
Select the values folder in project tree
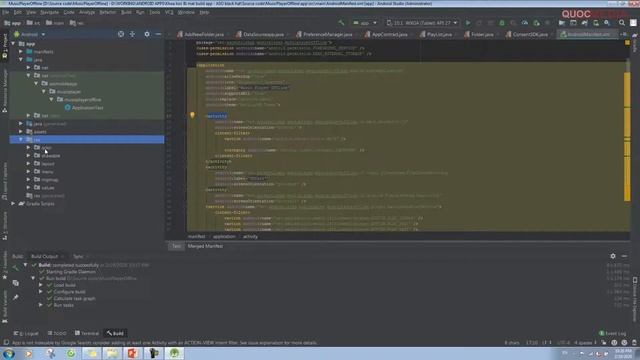coord(48,187)
